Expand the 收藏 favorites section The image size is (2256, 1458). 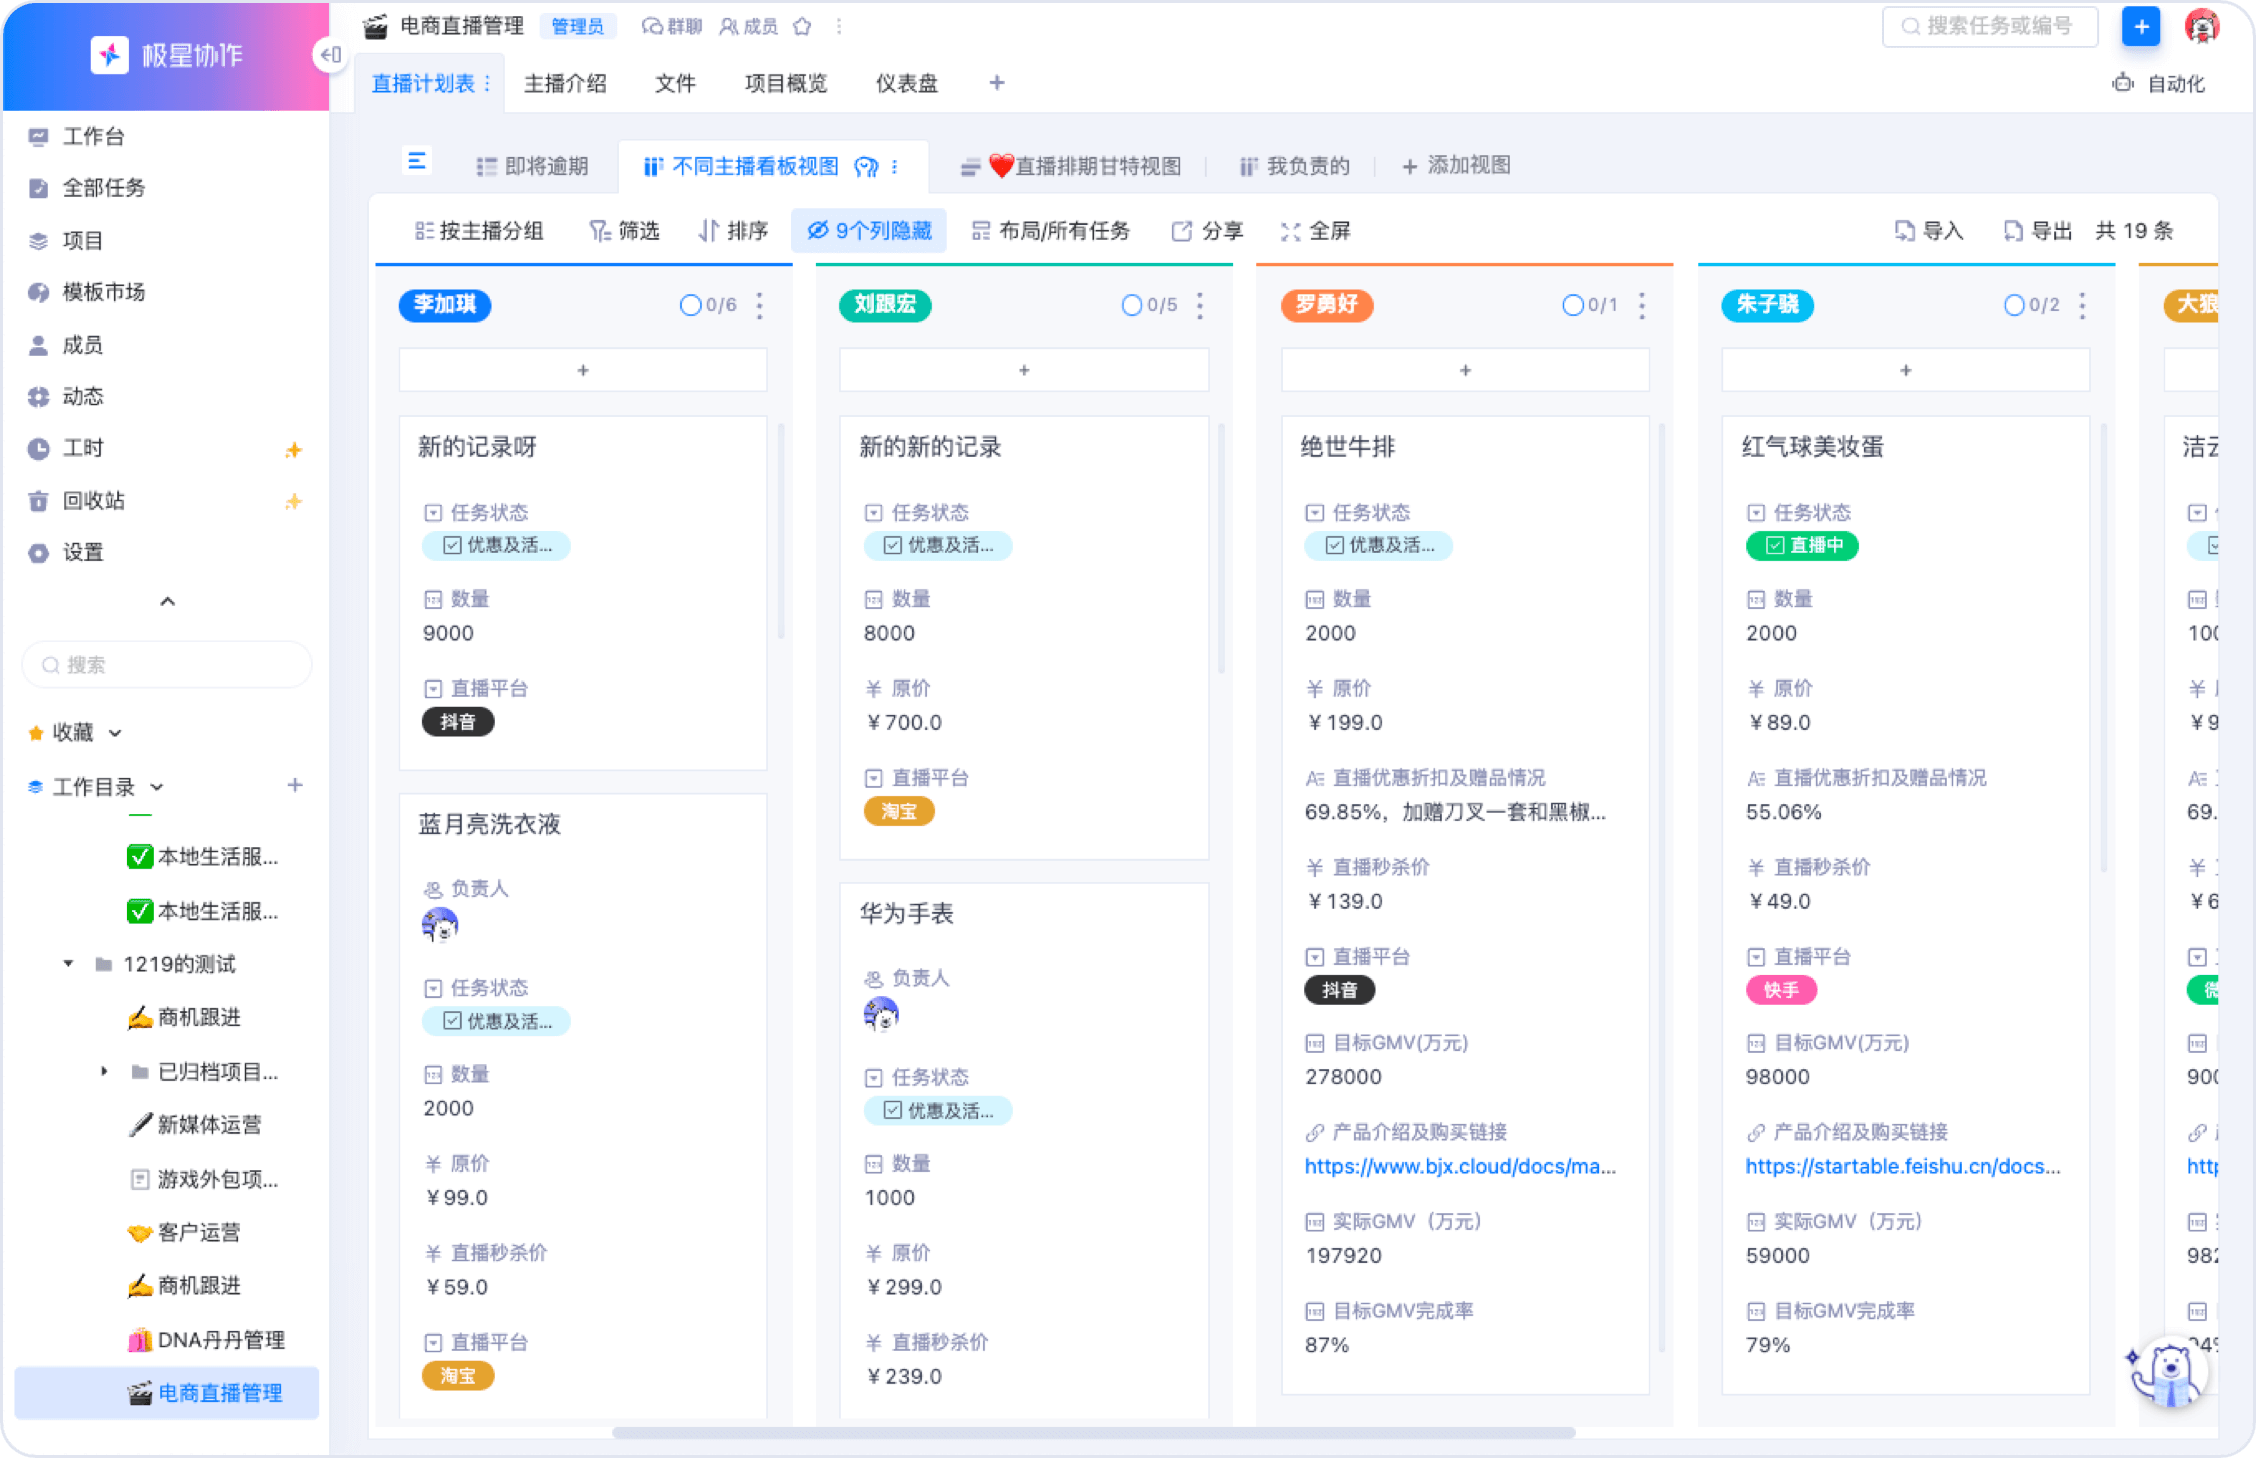click(x=115, y=733)
